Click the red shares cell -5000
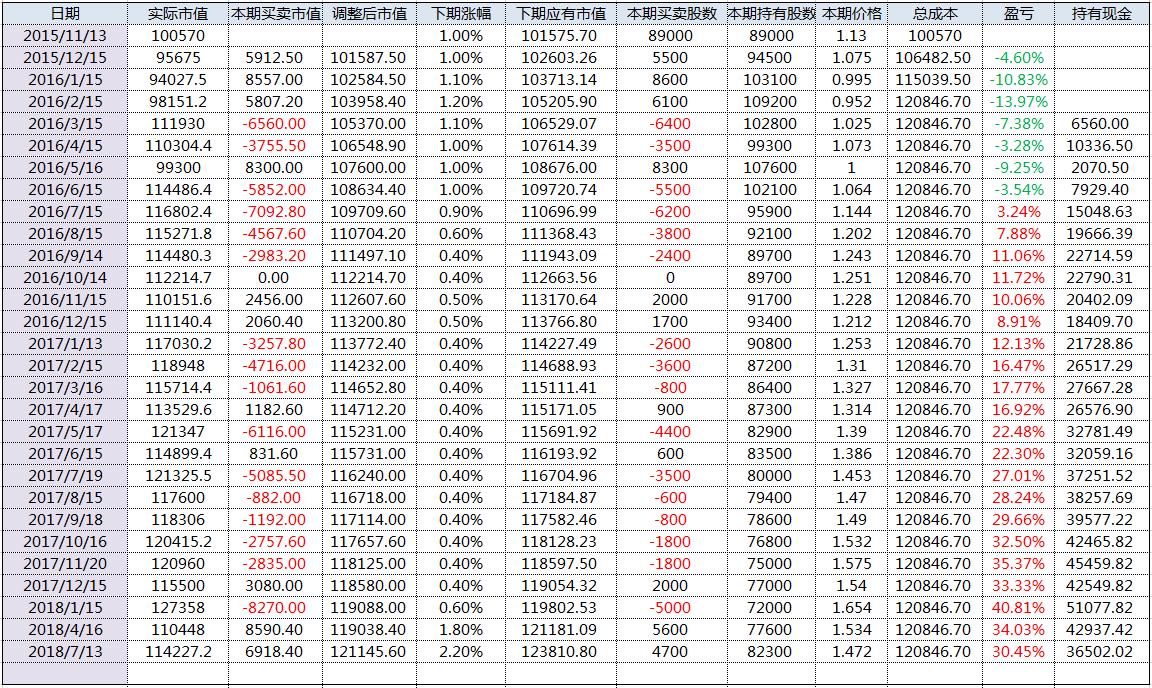The height and width of the screenshot is (688, 1152). click(x=672, y=608)
